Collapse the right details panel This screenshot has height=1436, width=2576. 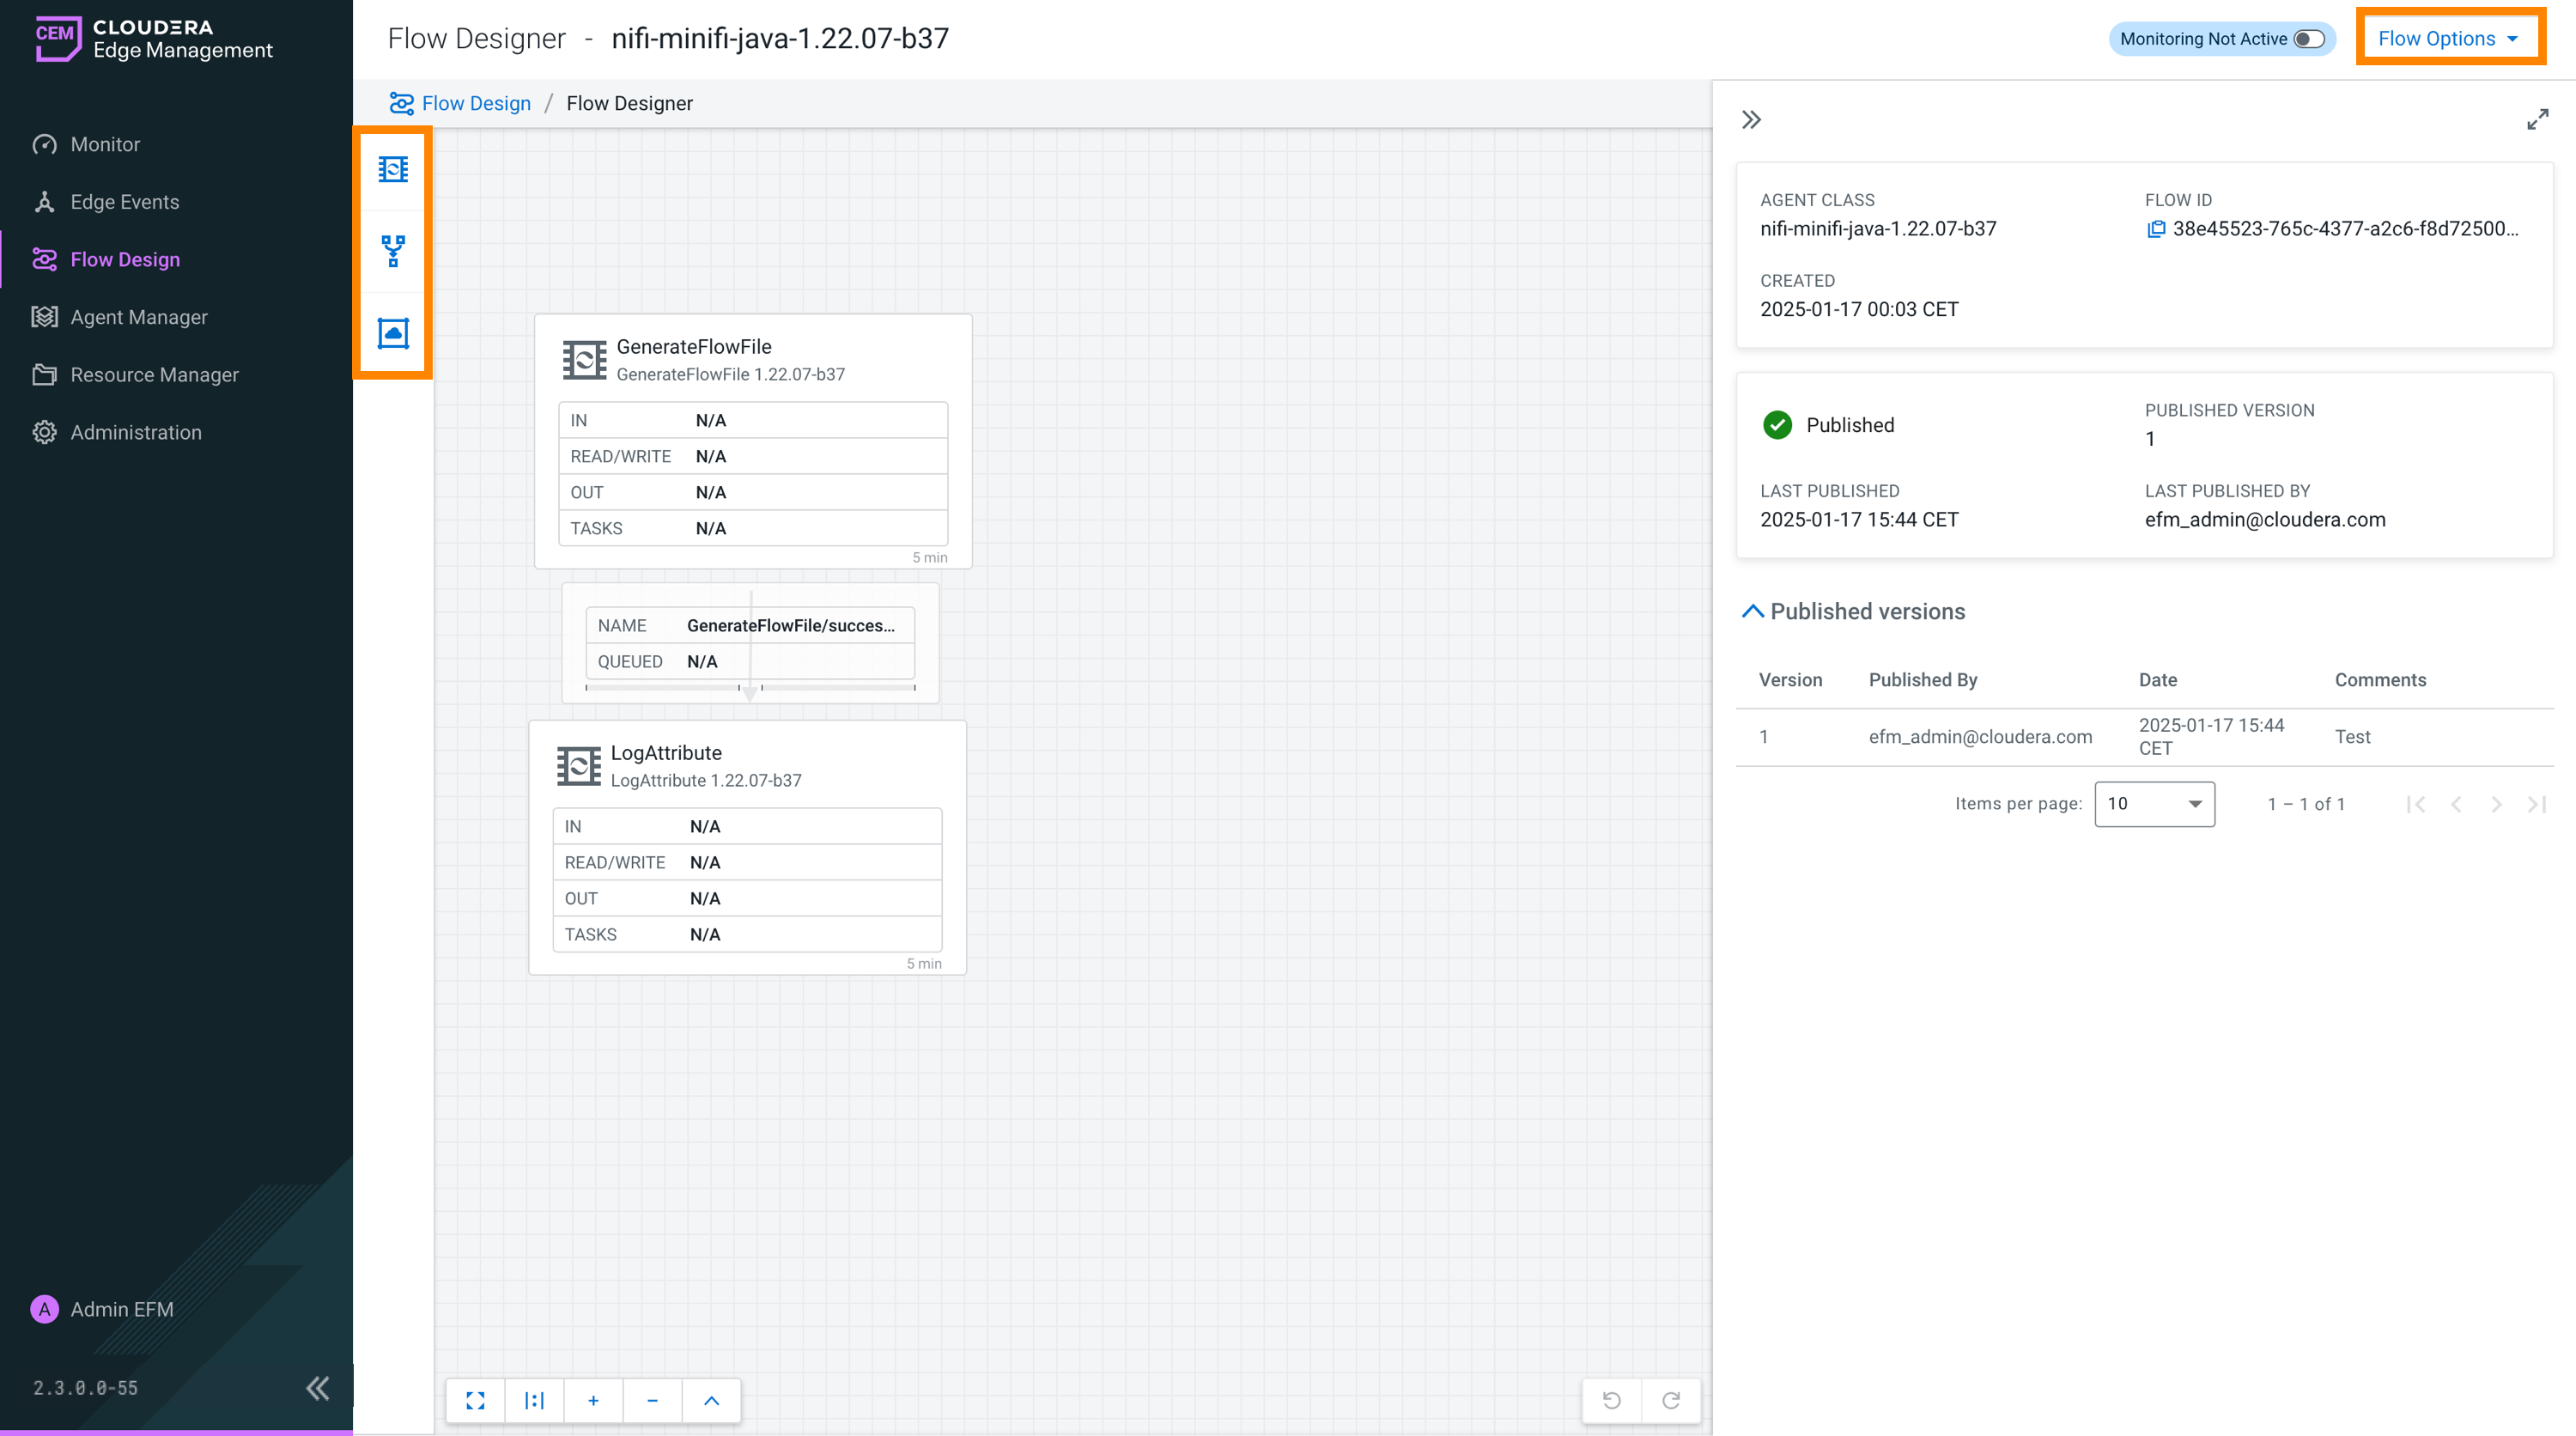pos(1751,120)
